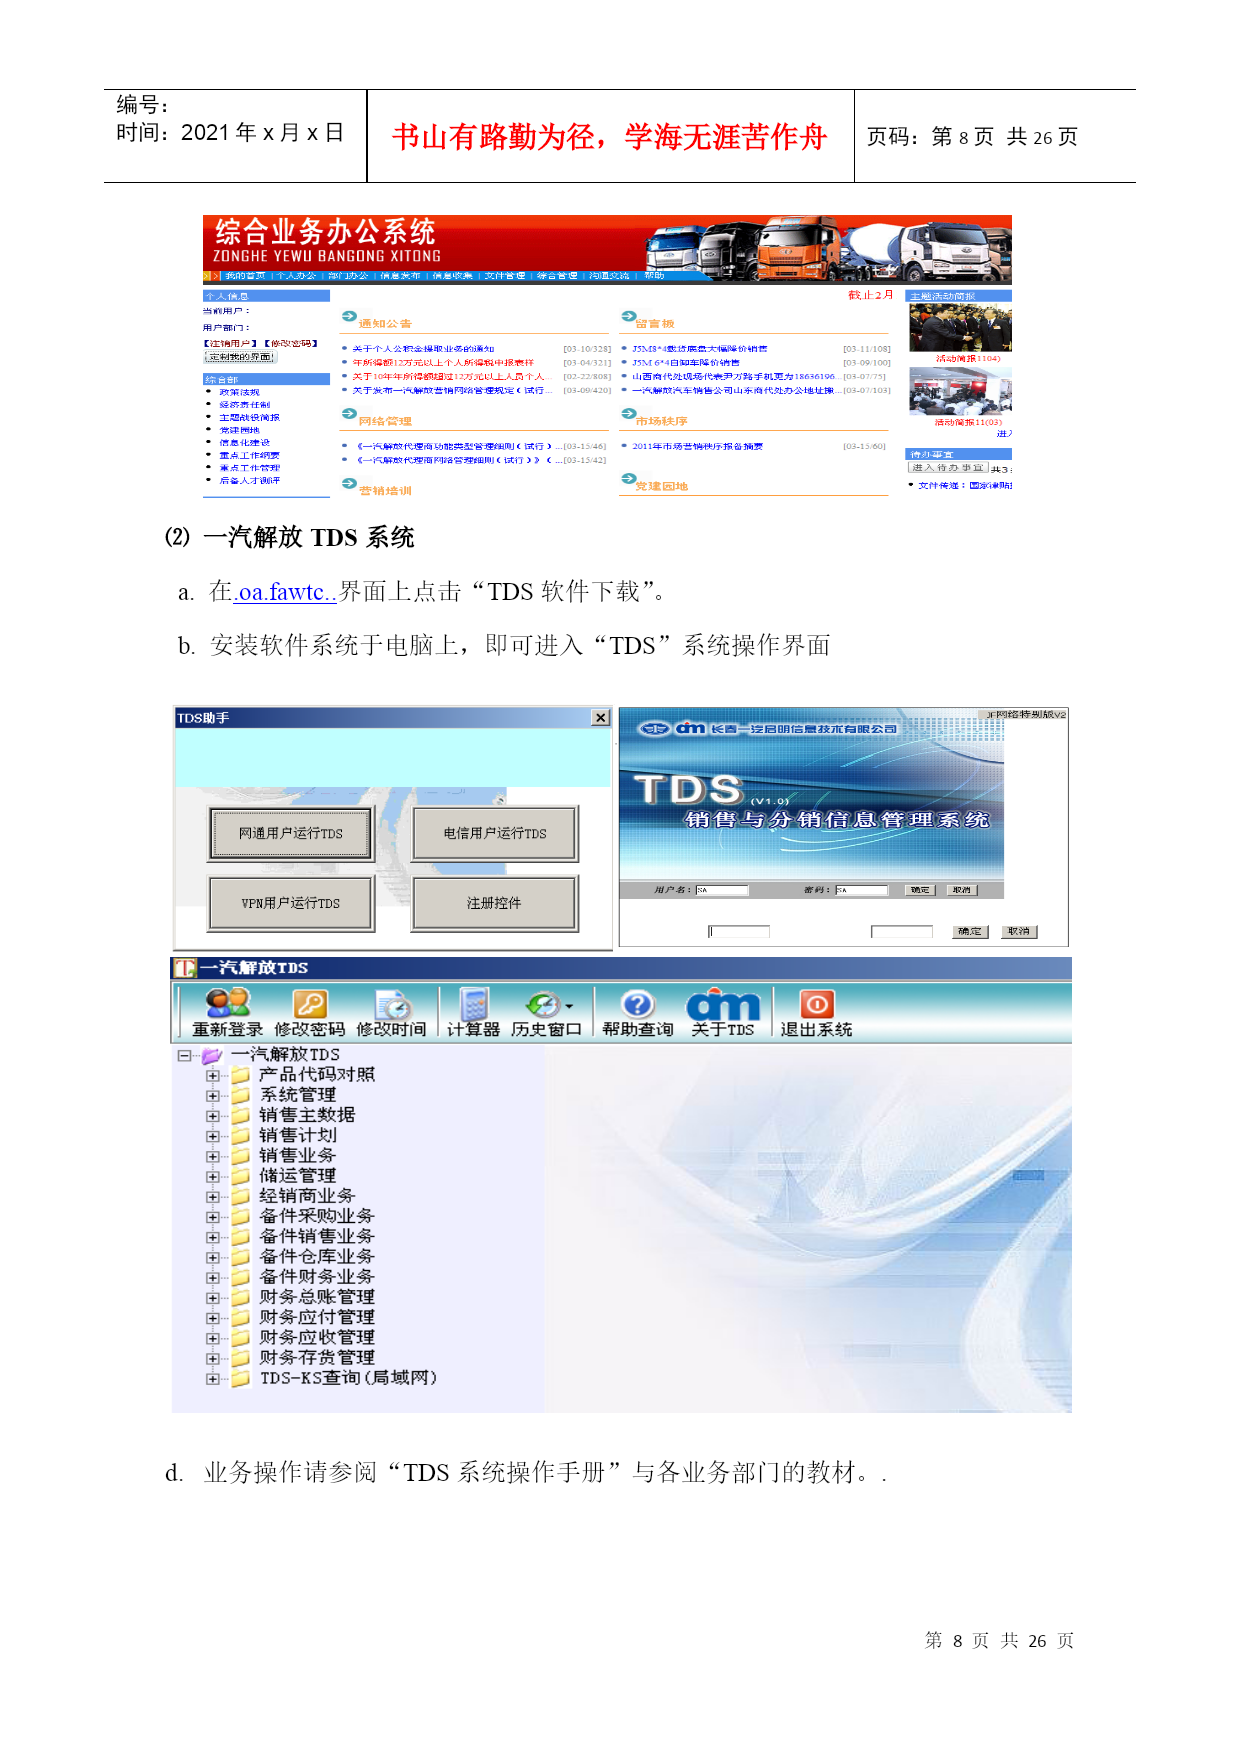Open the 重点工作纲要 sidebar link
The width and height of the screenshot is (1241, 1754).
click(x=249, y=455)
